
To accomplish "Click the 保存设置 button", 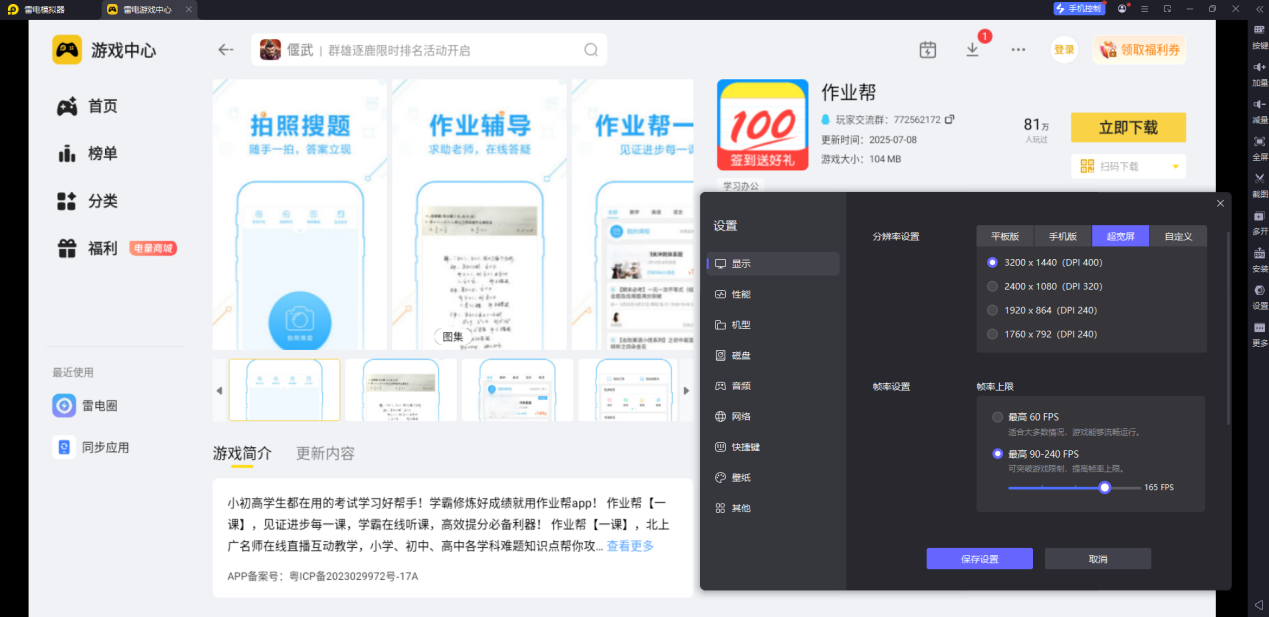I will coord(979,559).
